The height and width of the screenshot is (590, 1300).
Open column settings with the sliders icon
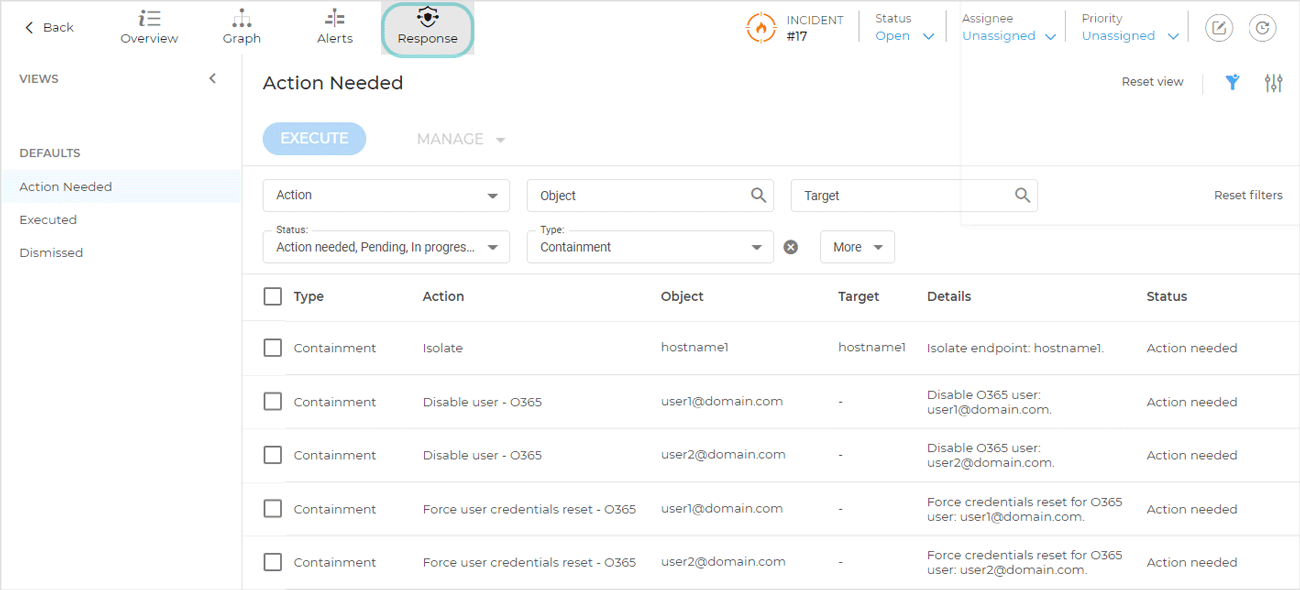point(1273,82)
